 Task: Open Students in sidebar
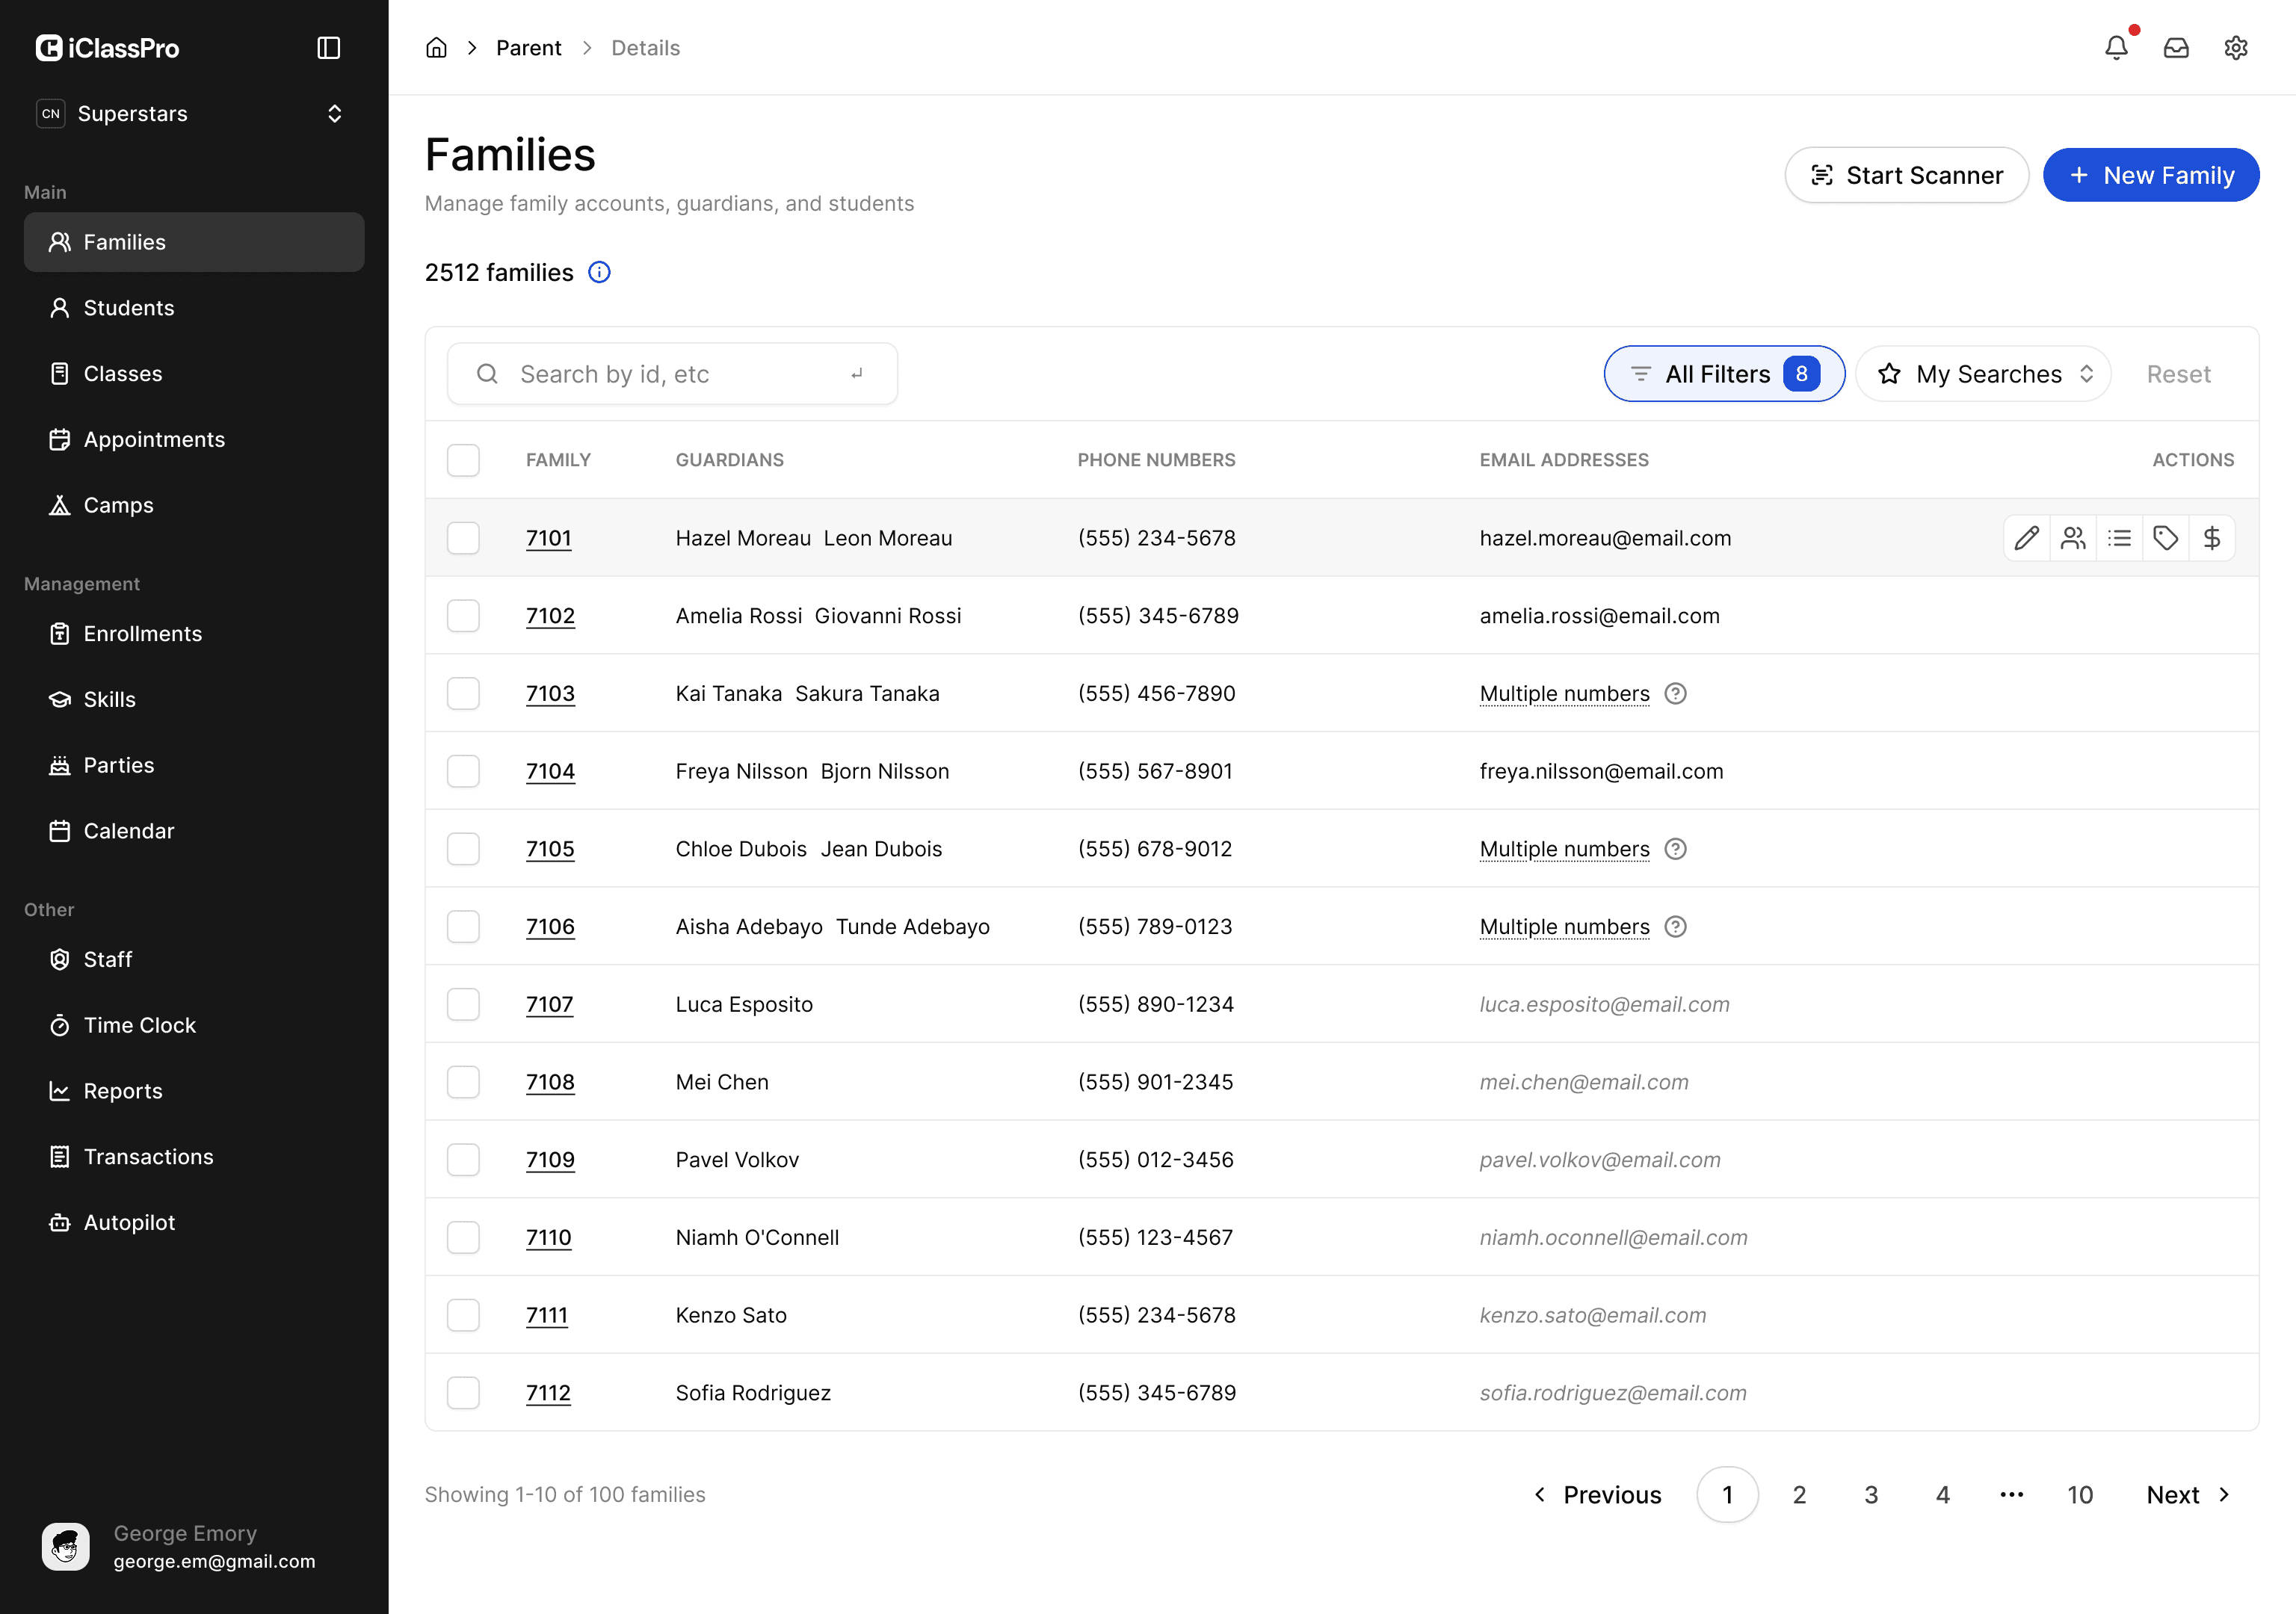[194, 308]
